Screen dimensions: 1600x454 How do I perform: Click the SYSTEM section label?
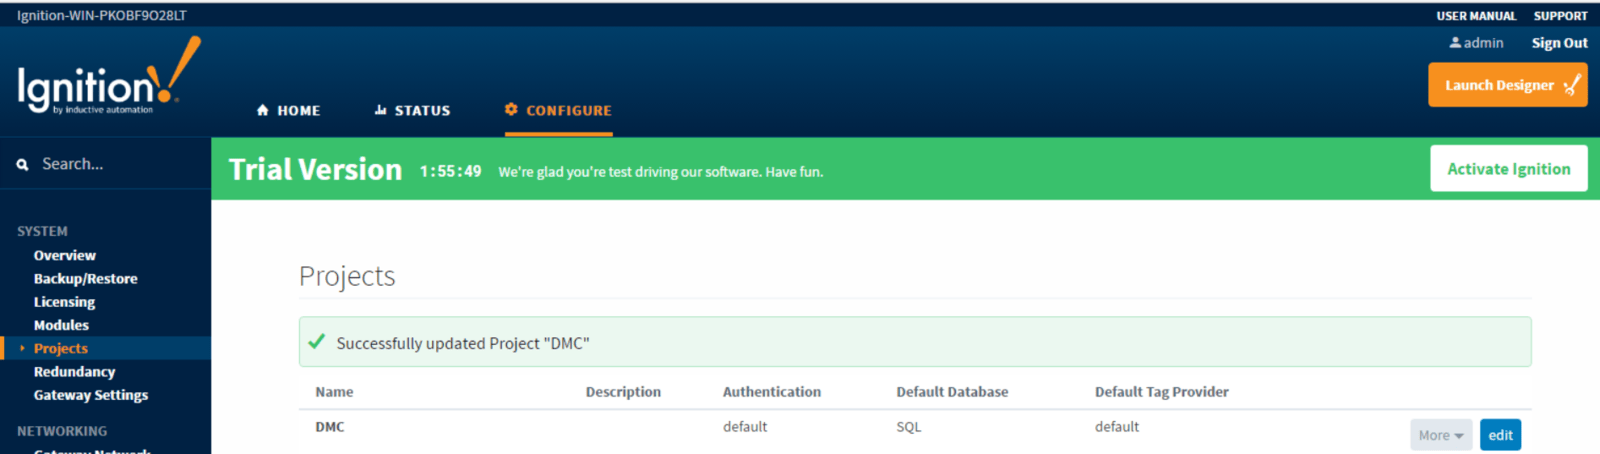[x=42, y=231]
